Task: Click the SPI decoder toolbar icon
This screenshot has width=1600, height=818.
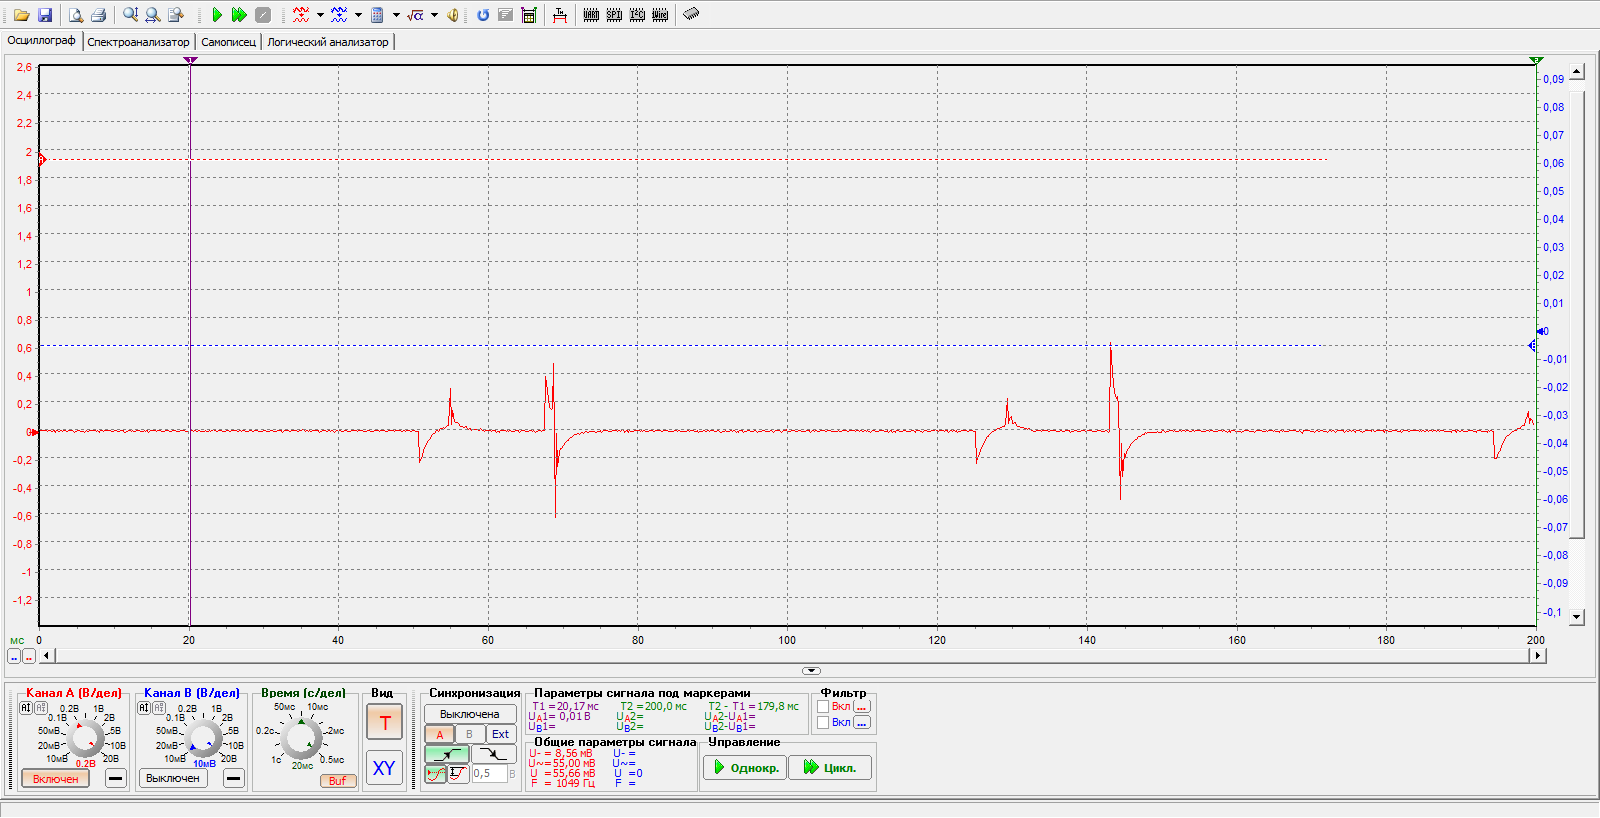Action: click(x=614, y=15)
